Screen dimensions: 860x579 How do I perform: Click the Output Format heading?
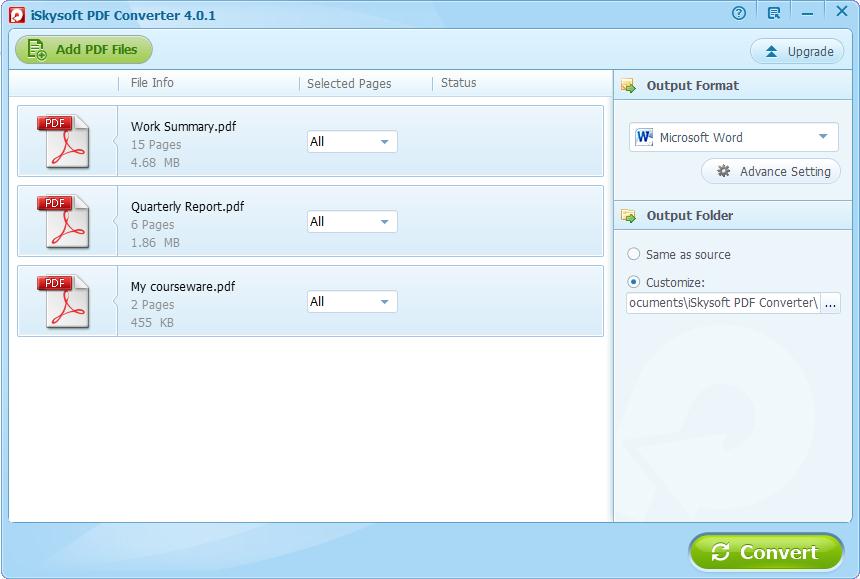(693, 86)
